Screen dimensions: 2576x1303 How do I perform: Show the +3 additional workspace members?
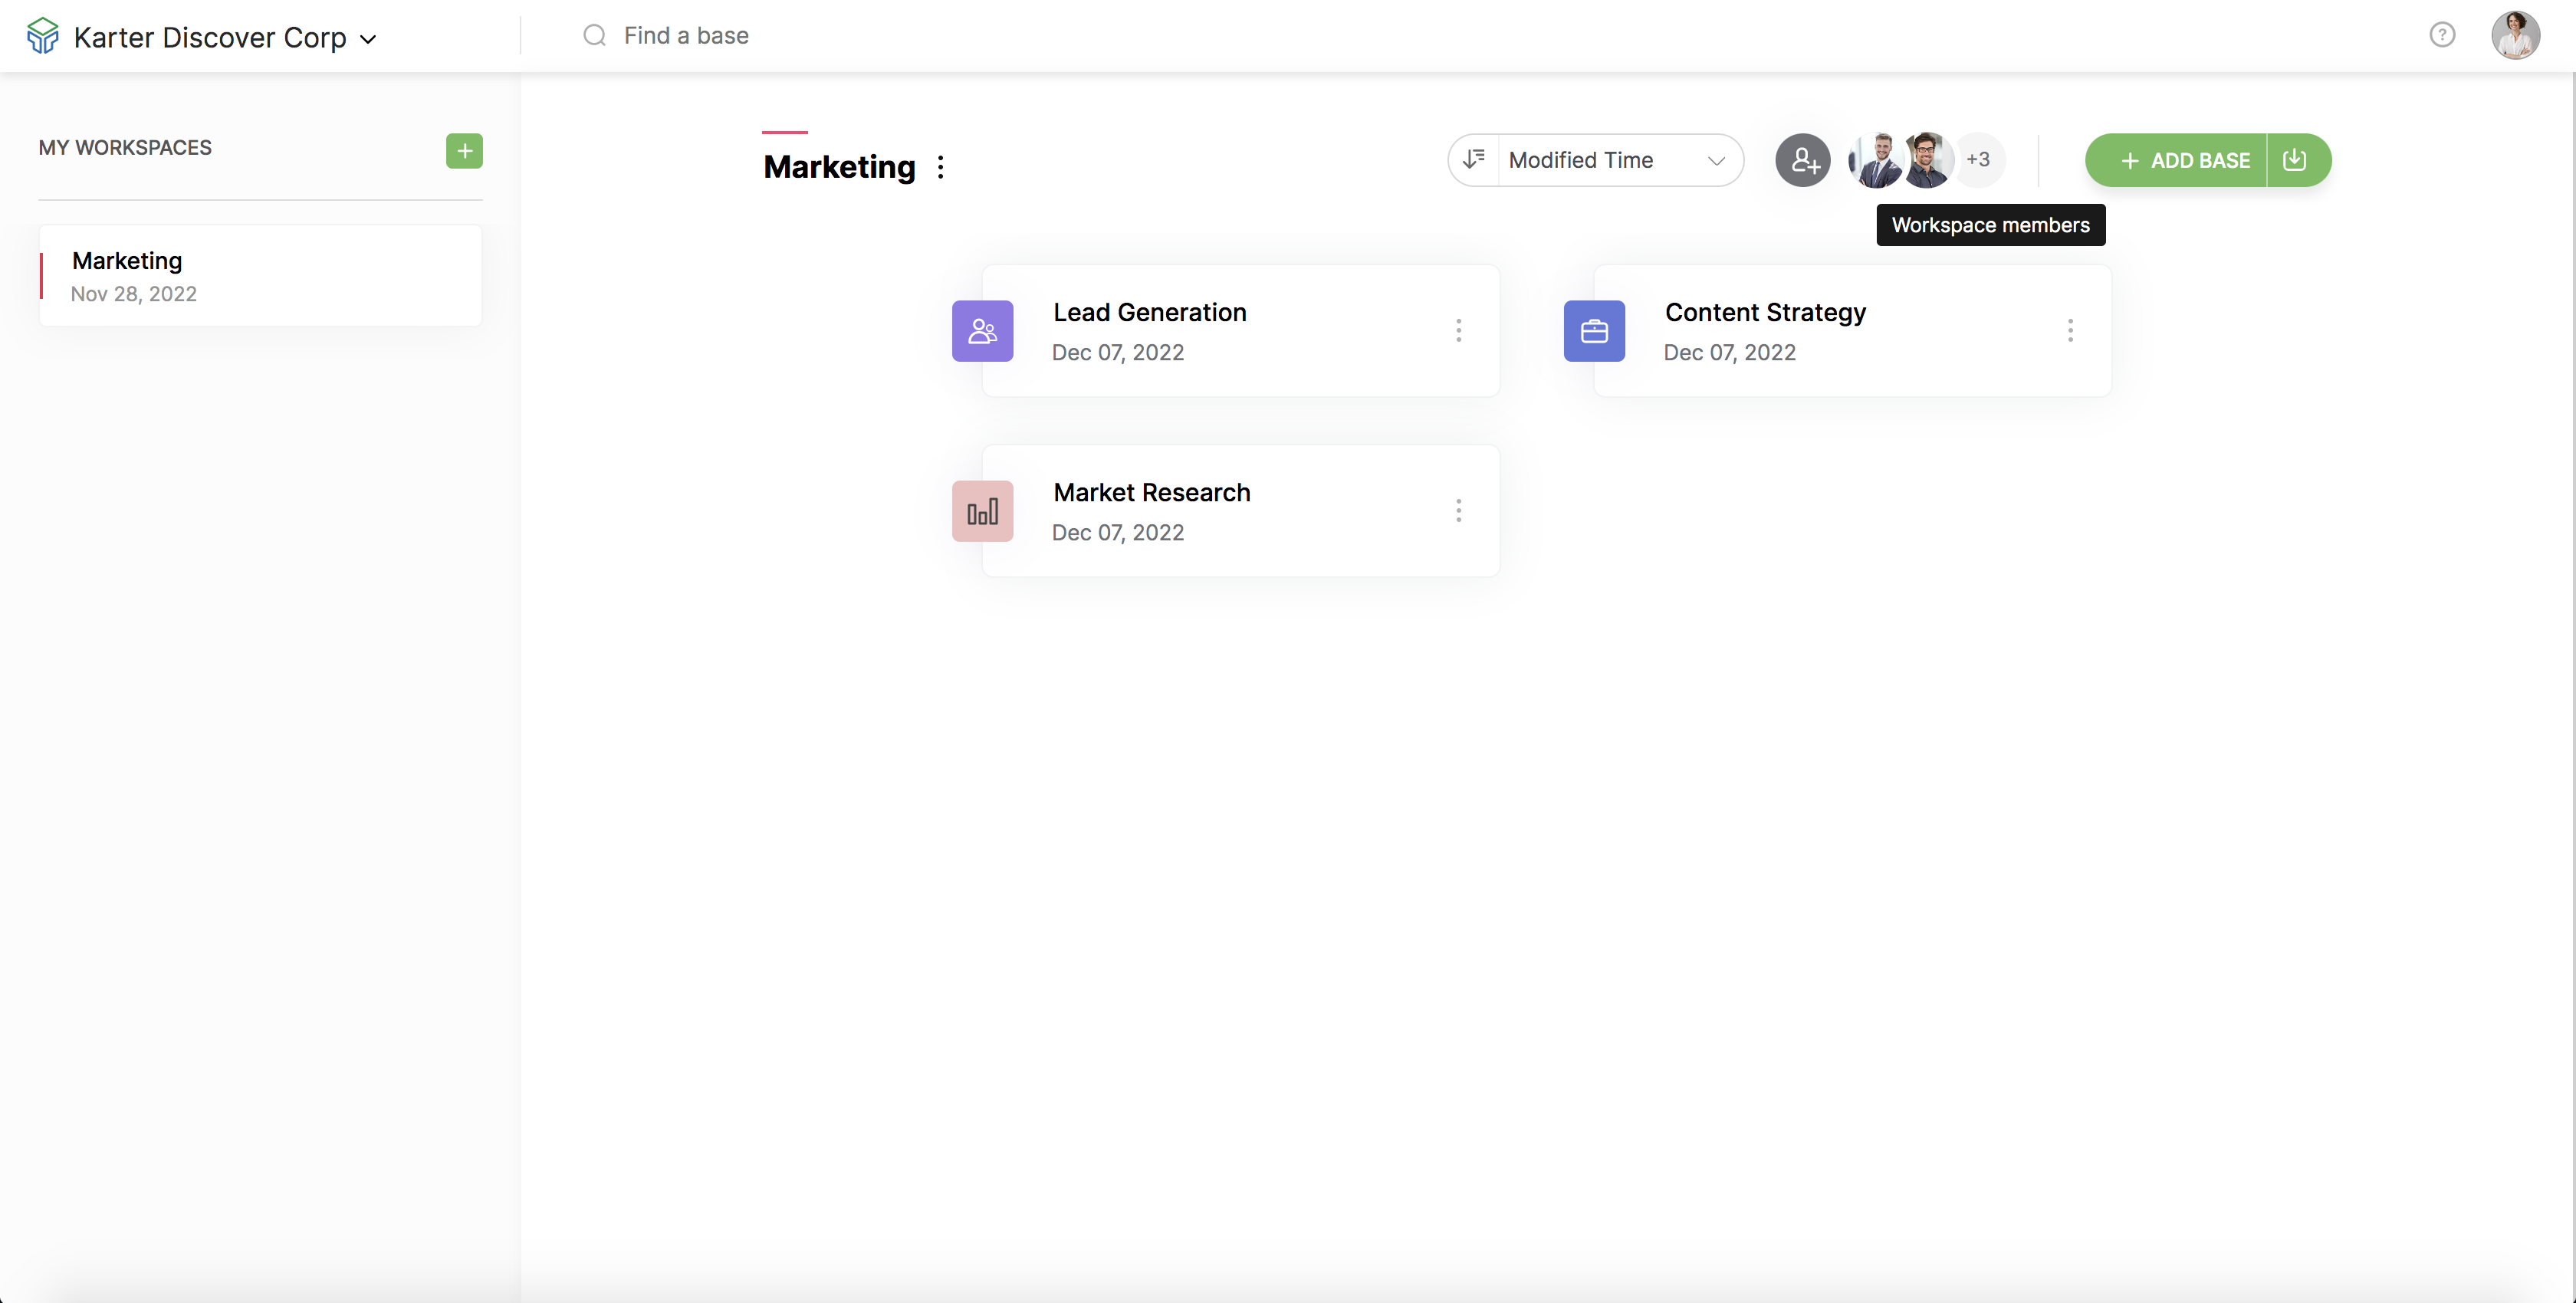click(1977, 159)
